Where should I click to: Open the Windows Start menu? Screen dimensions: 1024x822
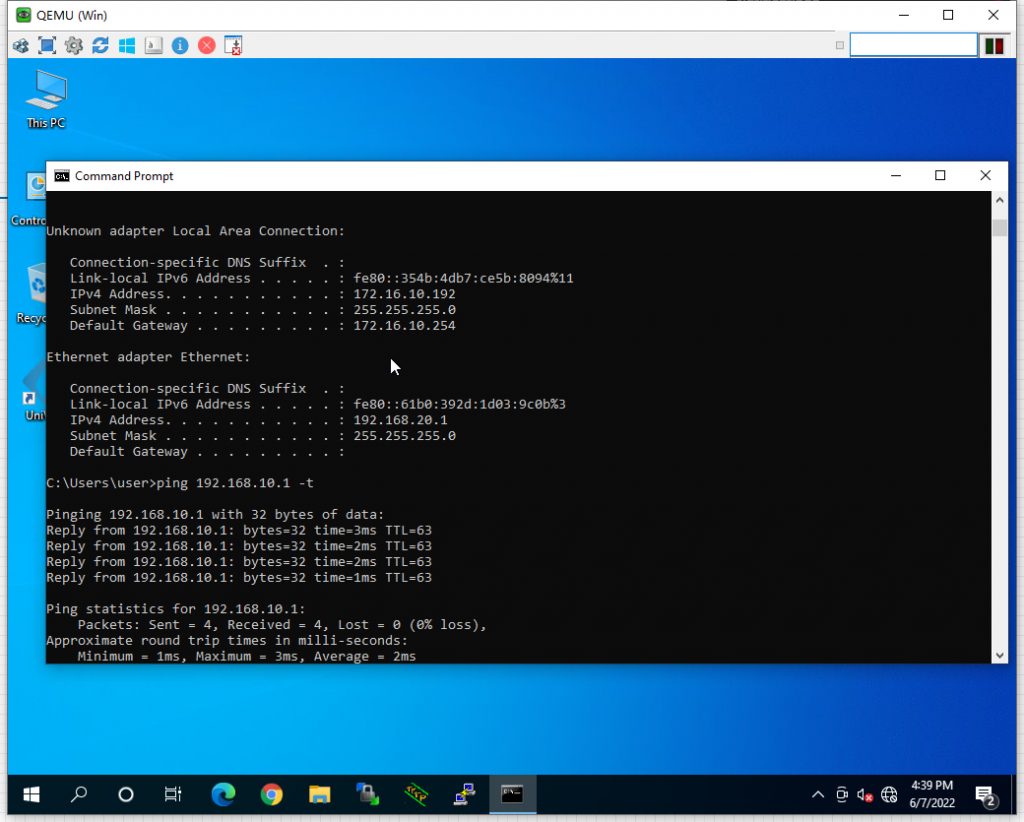pos(31,795)
